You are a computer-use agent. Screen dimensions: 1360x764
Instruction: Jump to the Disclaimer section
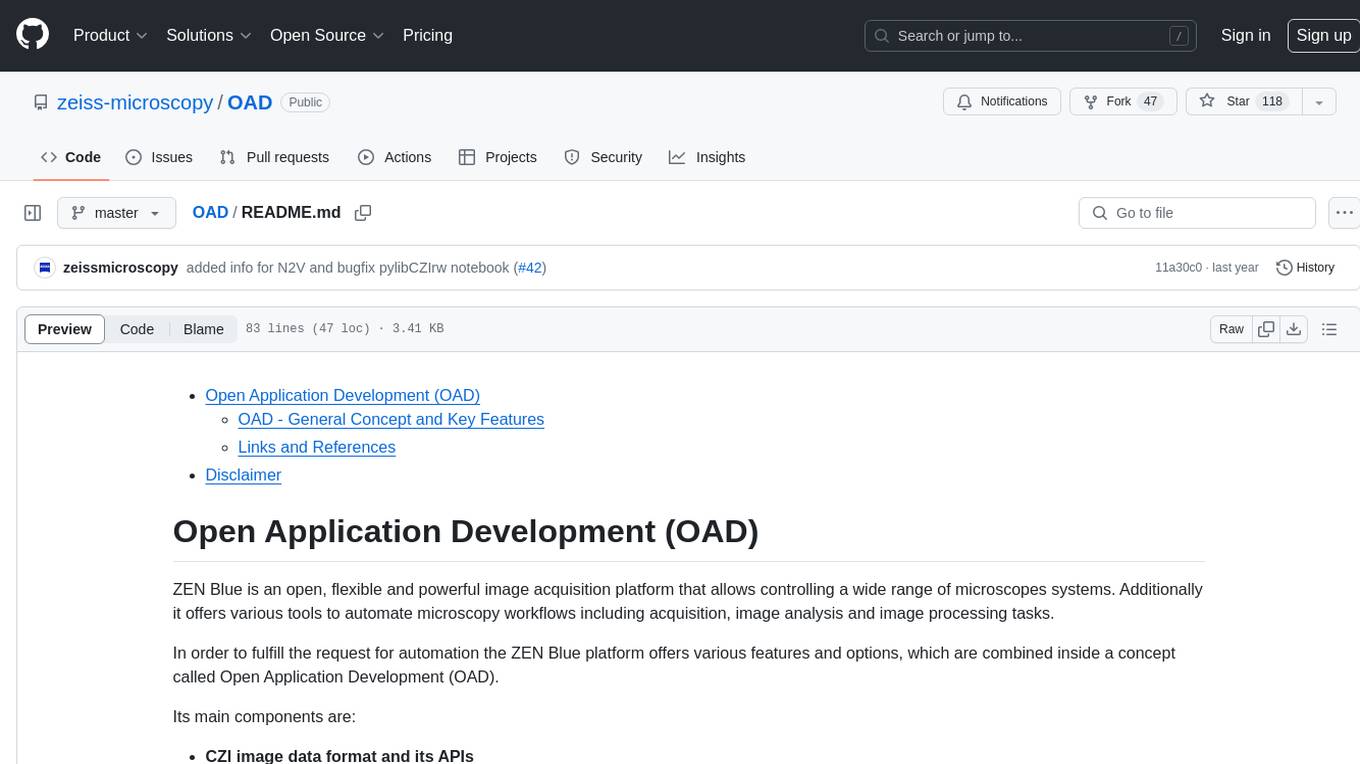[243, 475]
